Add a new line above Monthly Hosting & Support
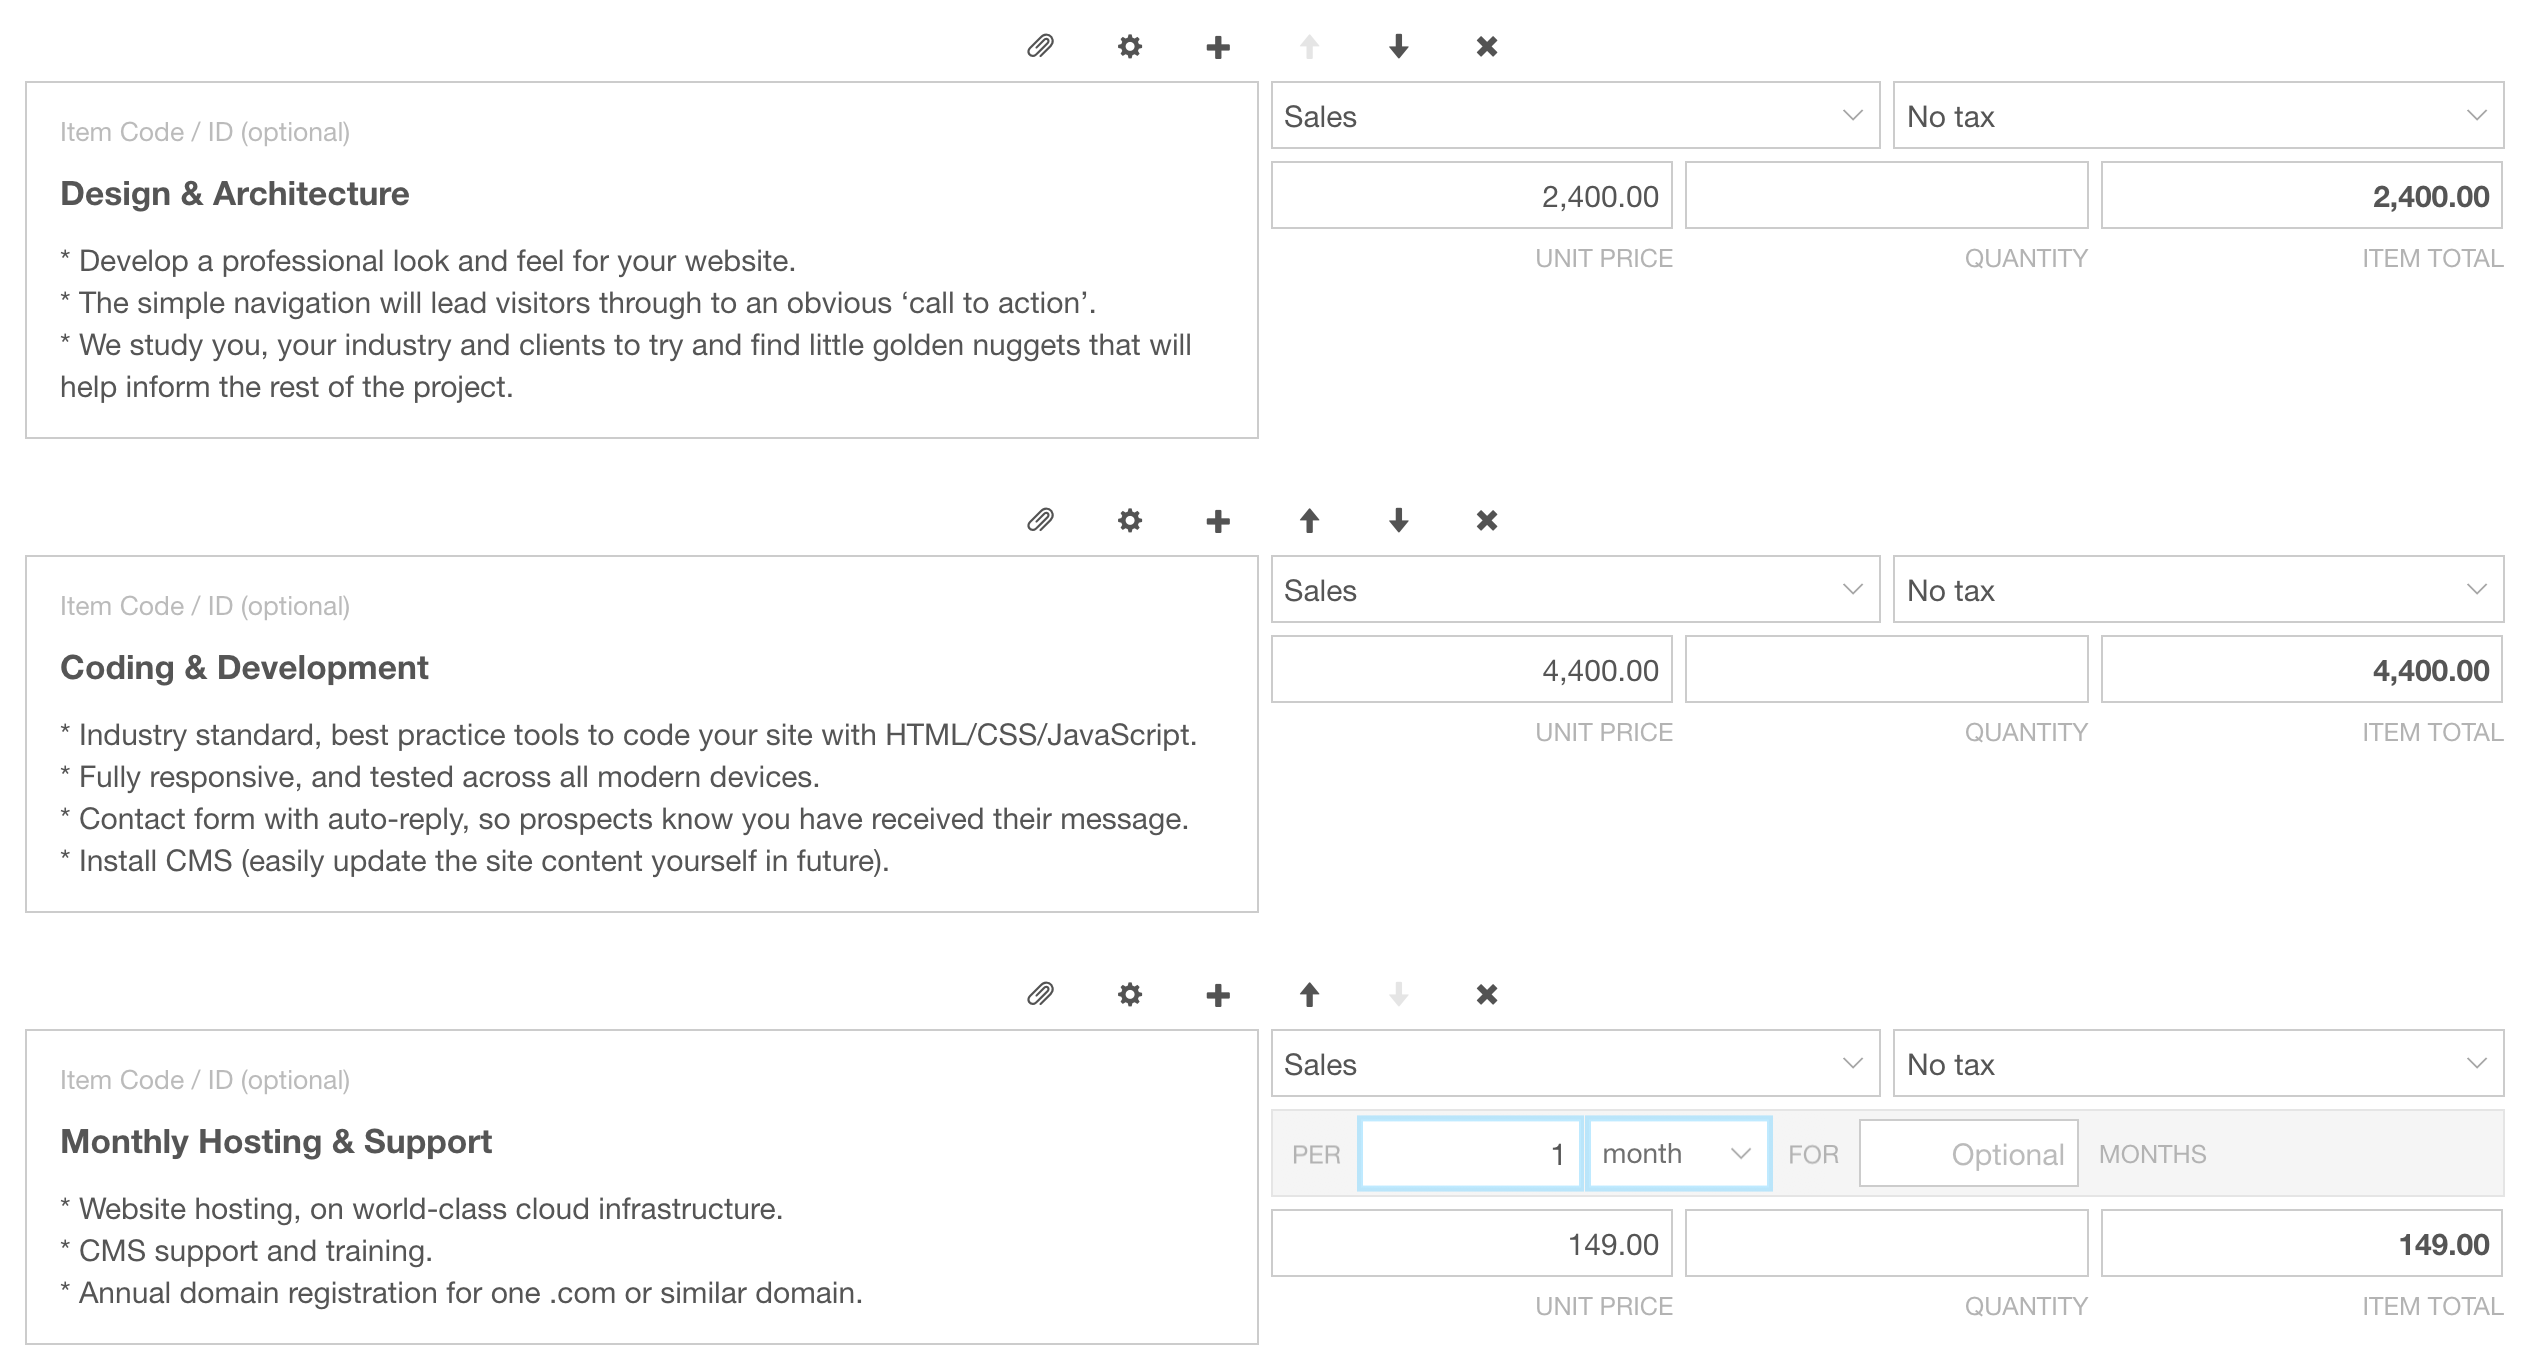The width and height of the screenshot is (2530, 1370). click(x=1218, y=994)
